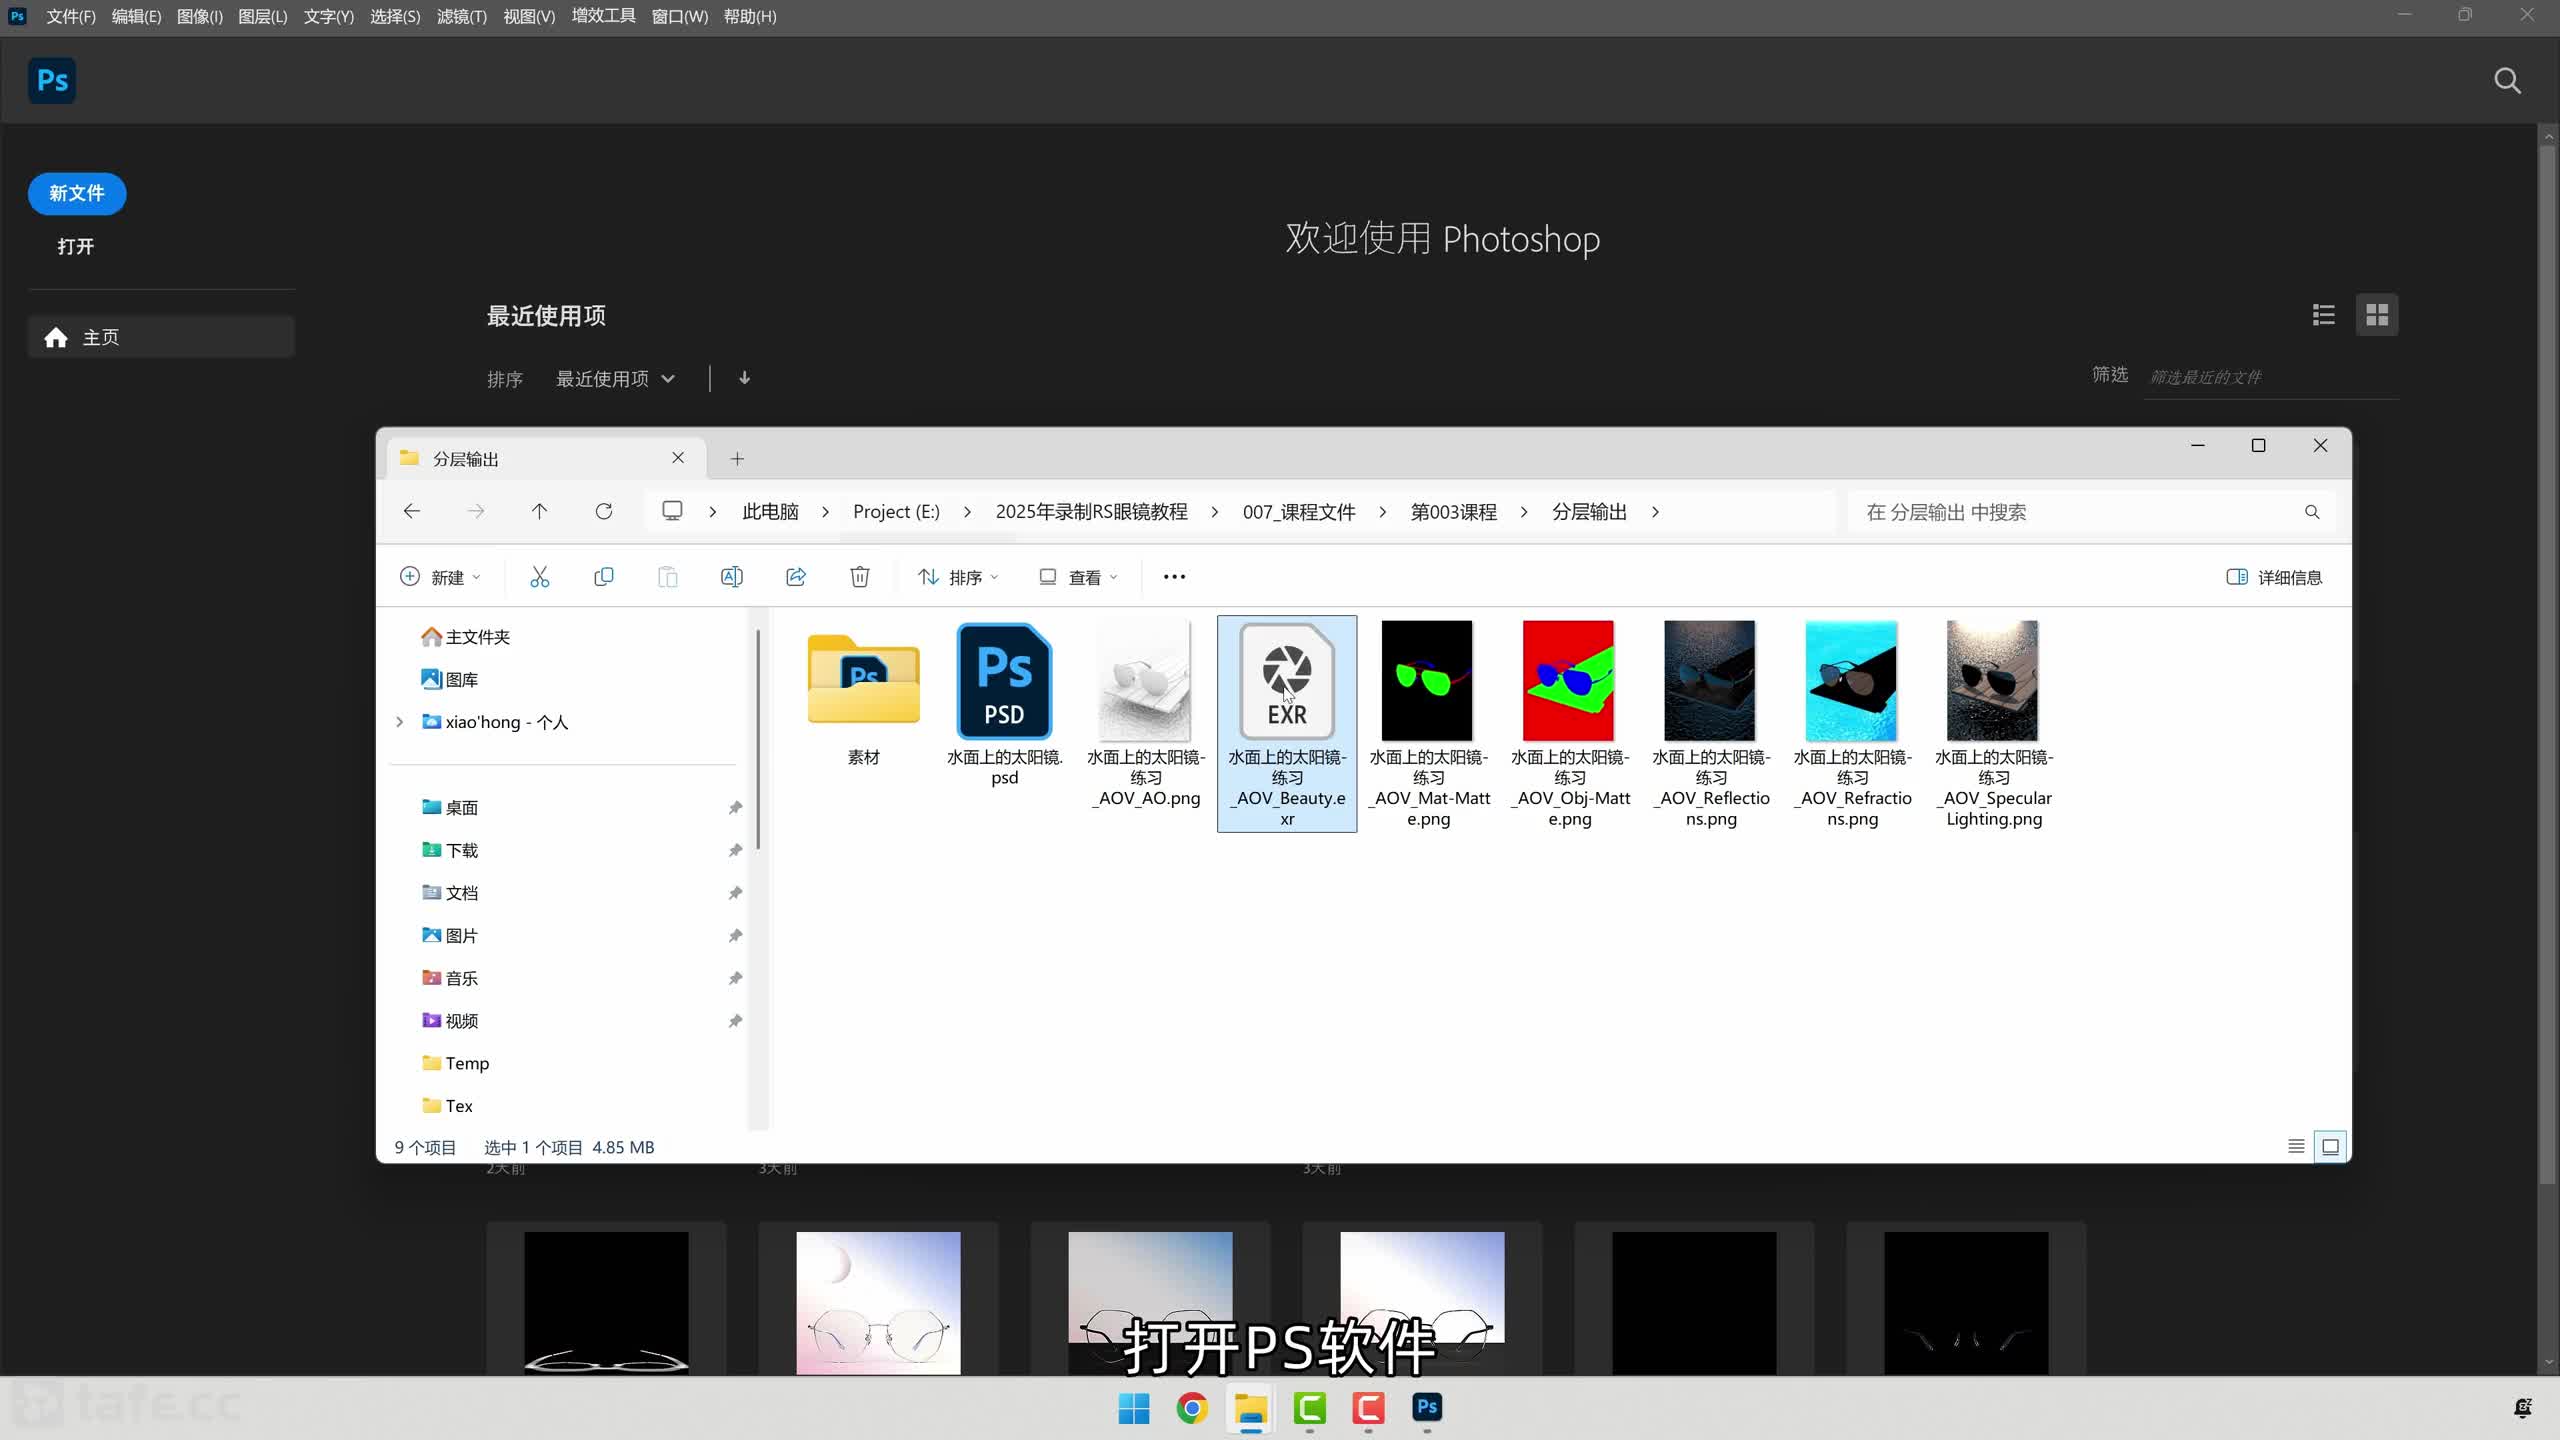Expand the chevron after 此电脑 in path
Viewport: 2560px width, 1440px height.
click(x=825, y=512)
